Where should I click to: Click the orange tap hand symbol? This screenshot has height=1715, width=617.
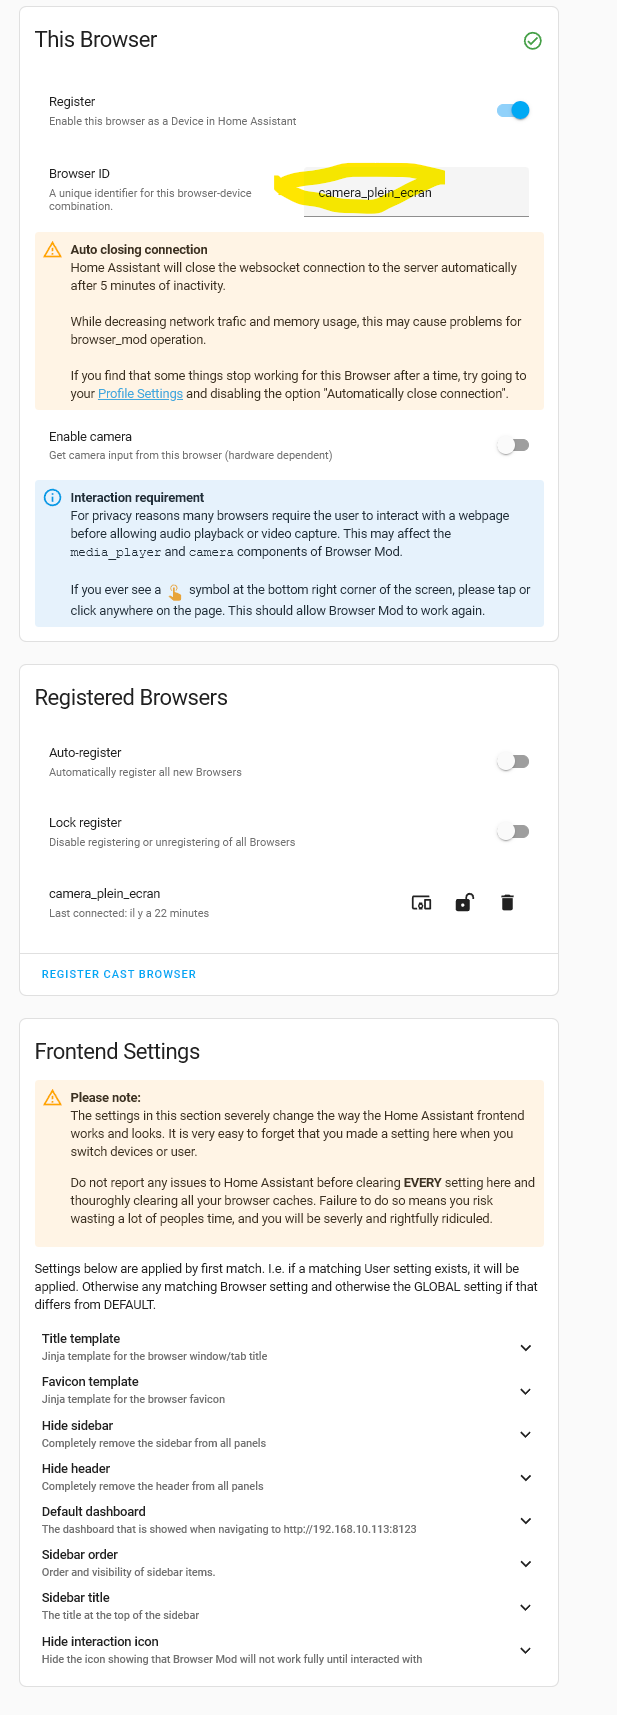[x=175, y=591]
